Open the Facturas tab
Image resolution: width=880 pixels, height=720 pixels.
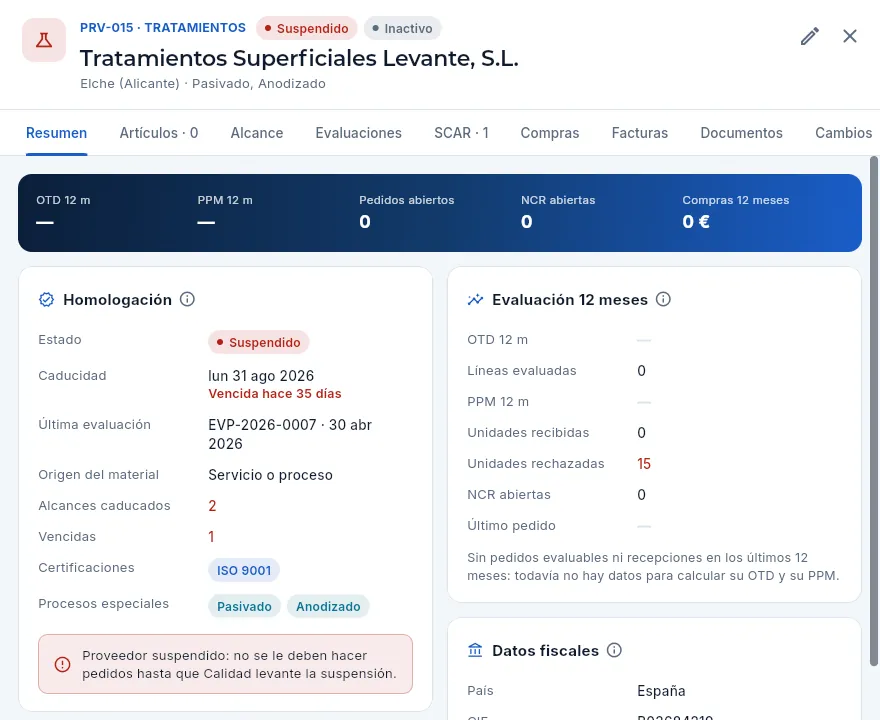coord(640,133)
